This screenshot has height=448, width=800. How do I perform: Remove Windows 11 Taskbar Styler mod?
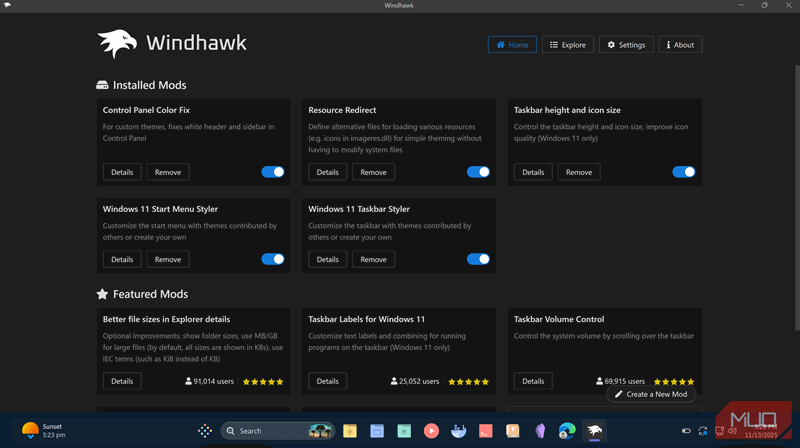click(x=373, y=259)
